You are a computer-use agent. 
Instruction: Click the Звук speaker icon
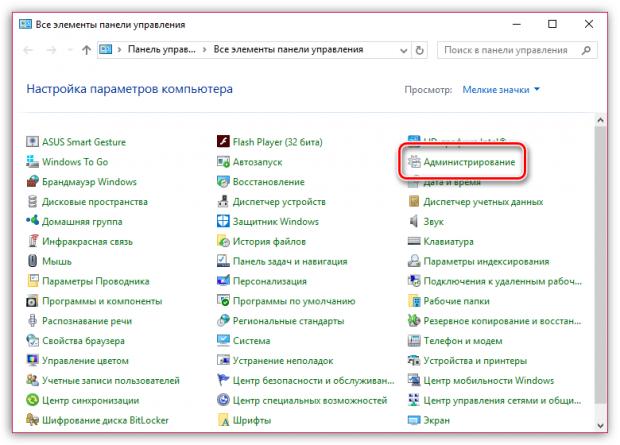pyautogui.click(x=414, y=221)
